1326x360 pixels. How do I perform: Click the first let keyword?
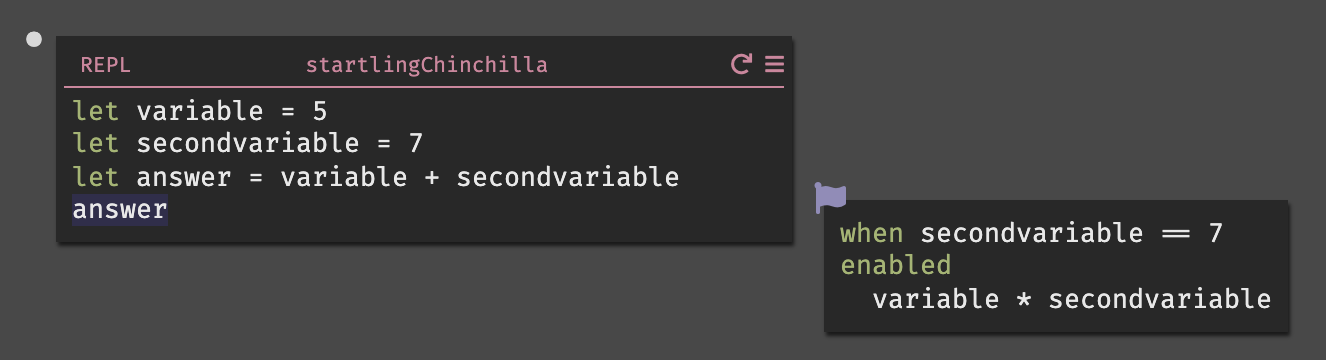(x=96, y=111)
